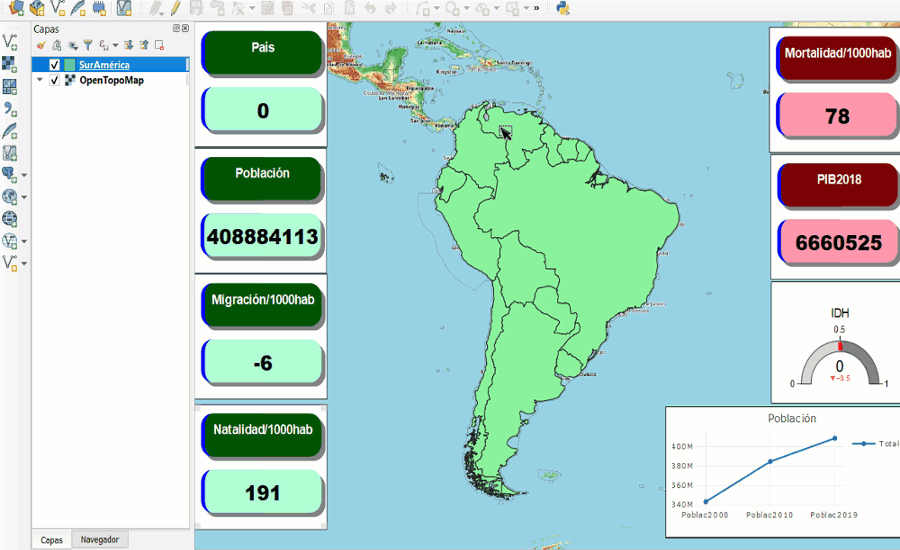The width and height of the screenshot is (900, 550).
Task: Open the PostGIS layer dropdown arrow
Action: click(x=24, y=175)
